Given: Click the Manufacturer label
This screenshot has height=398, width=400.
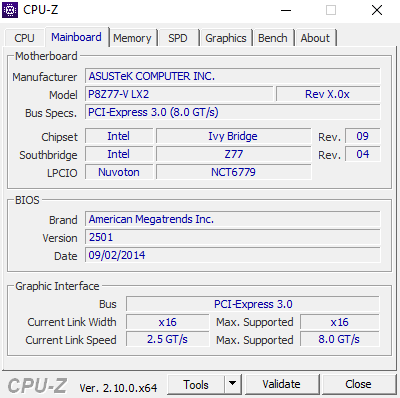Looking at the screenshot, I should point(45,77).
